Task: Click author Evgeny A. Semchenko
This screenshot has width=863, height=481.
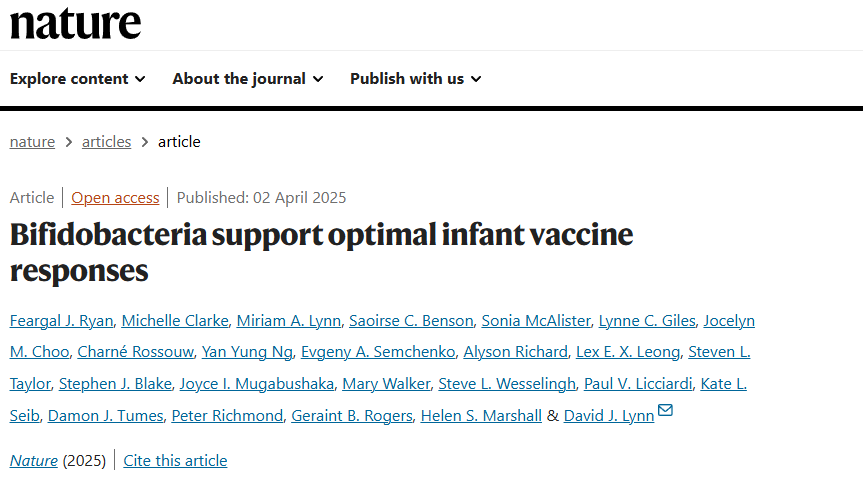Action: coord(378,352)
